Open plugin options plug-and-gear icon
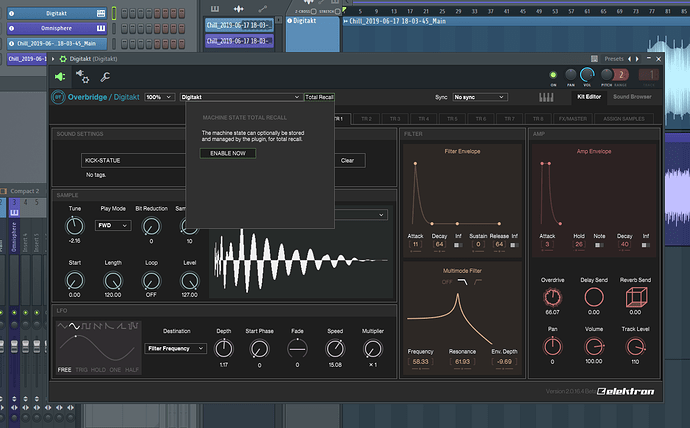 point(82,77)
